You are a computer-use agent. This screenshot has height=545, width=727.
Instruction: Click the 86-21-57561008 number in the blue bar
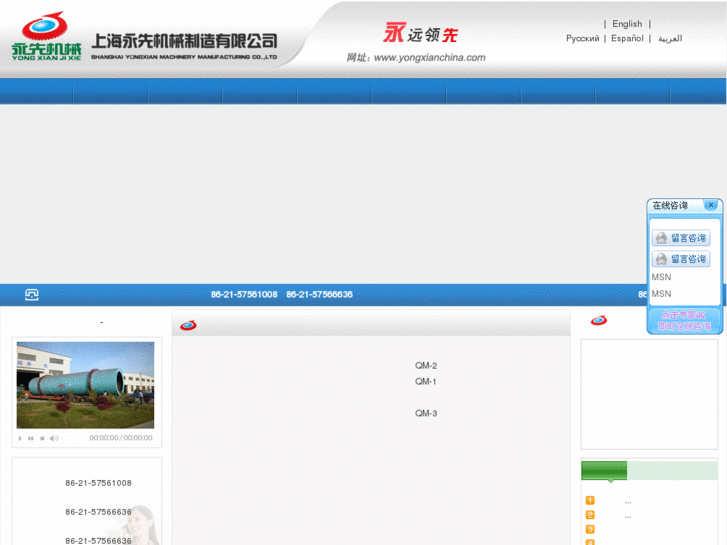coord(244,295)
